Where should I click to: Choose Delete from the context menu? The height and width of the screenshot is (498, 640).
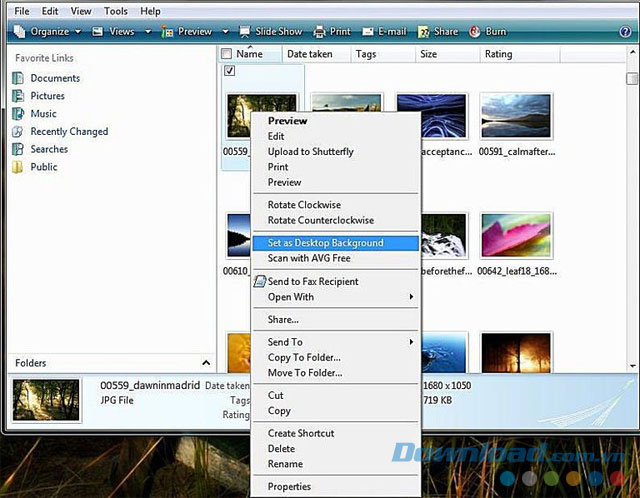[x=336, y=449]
